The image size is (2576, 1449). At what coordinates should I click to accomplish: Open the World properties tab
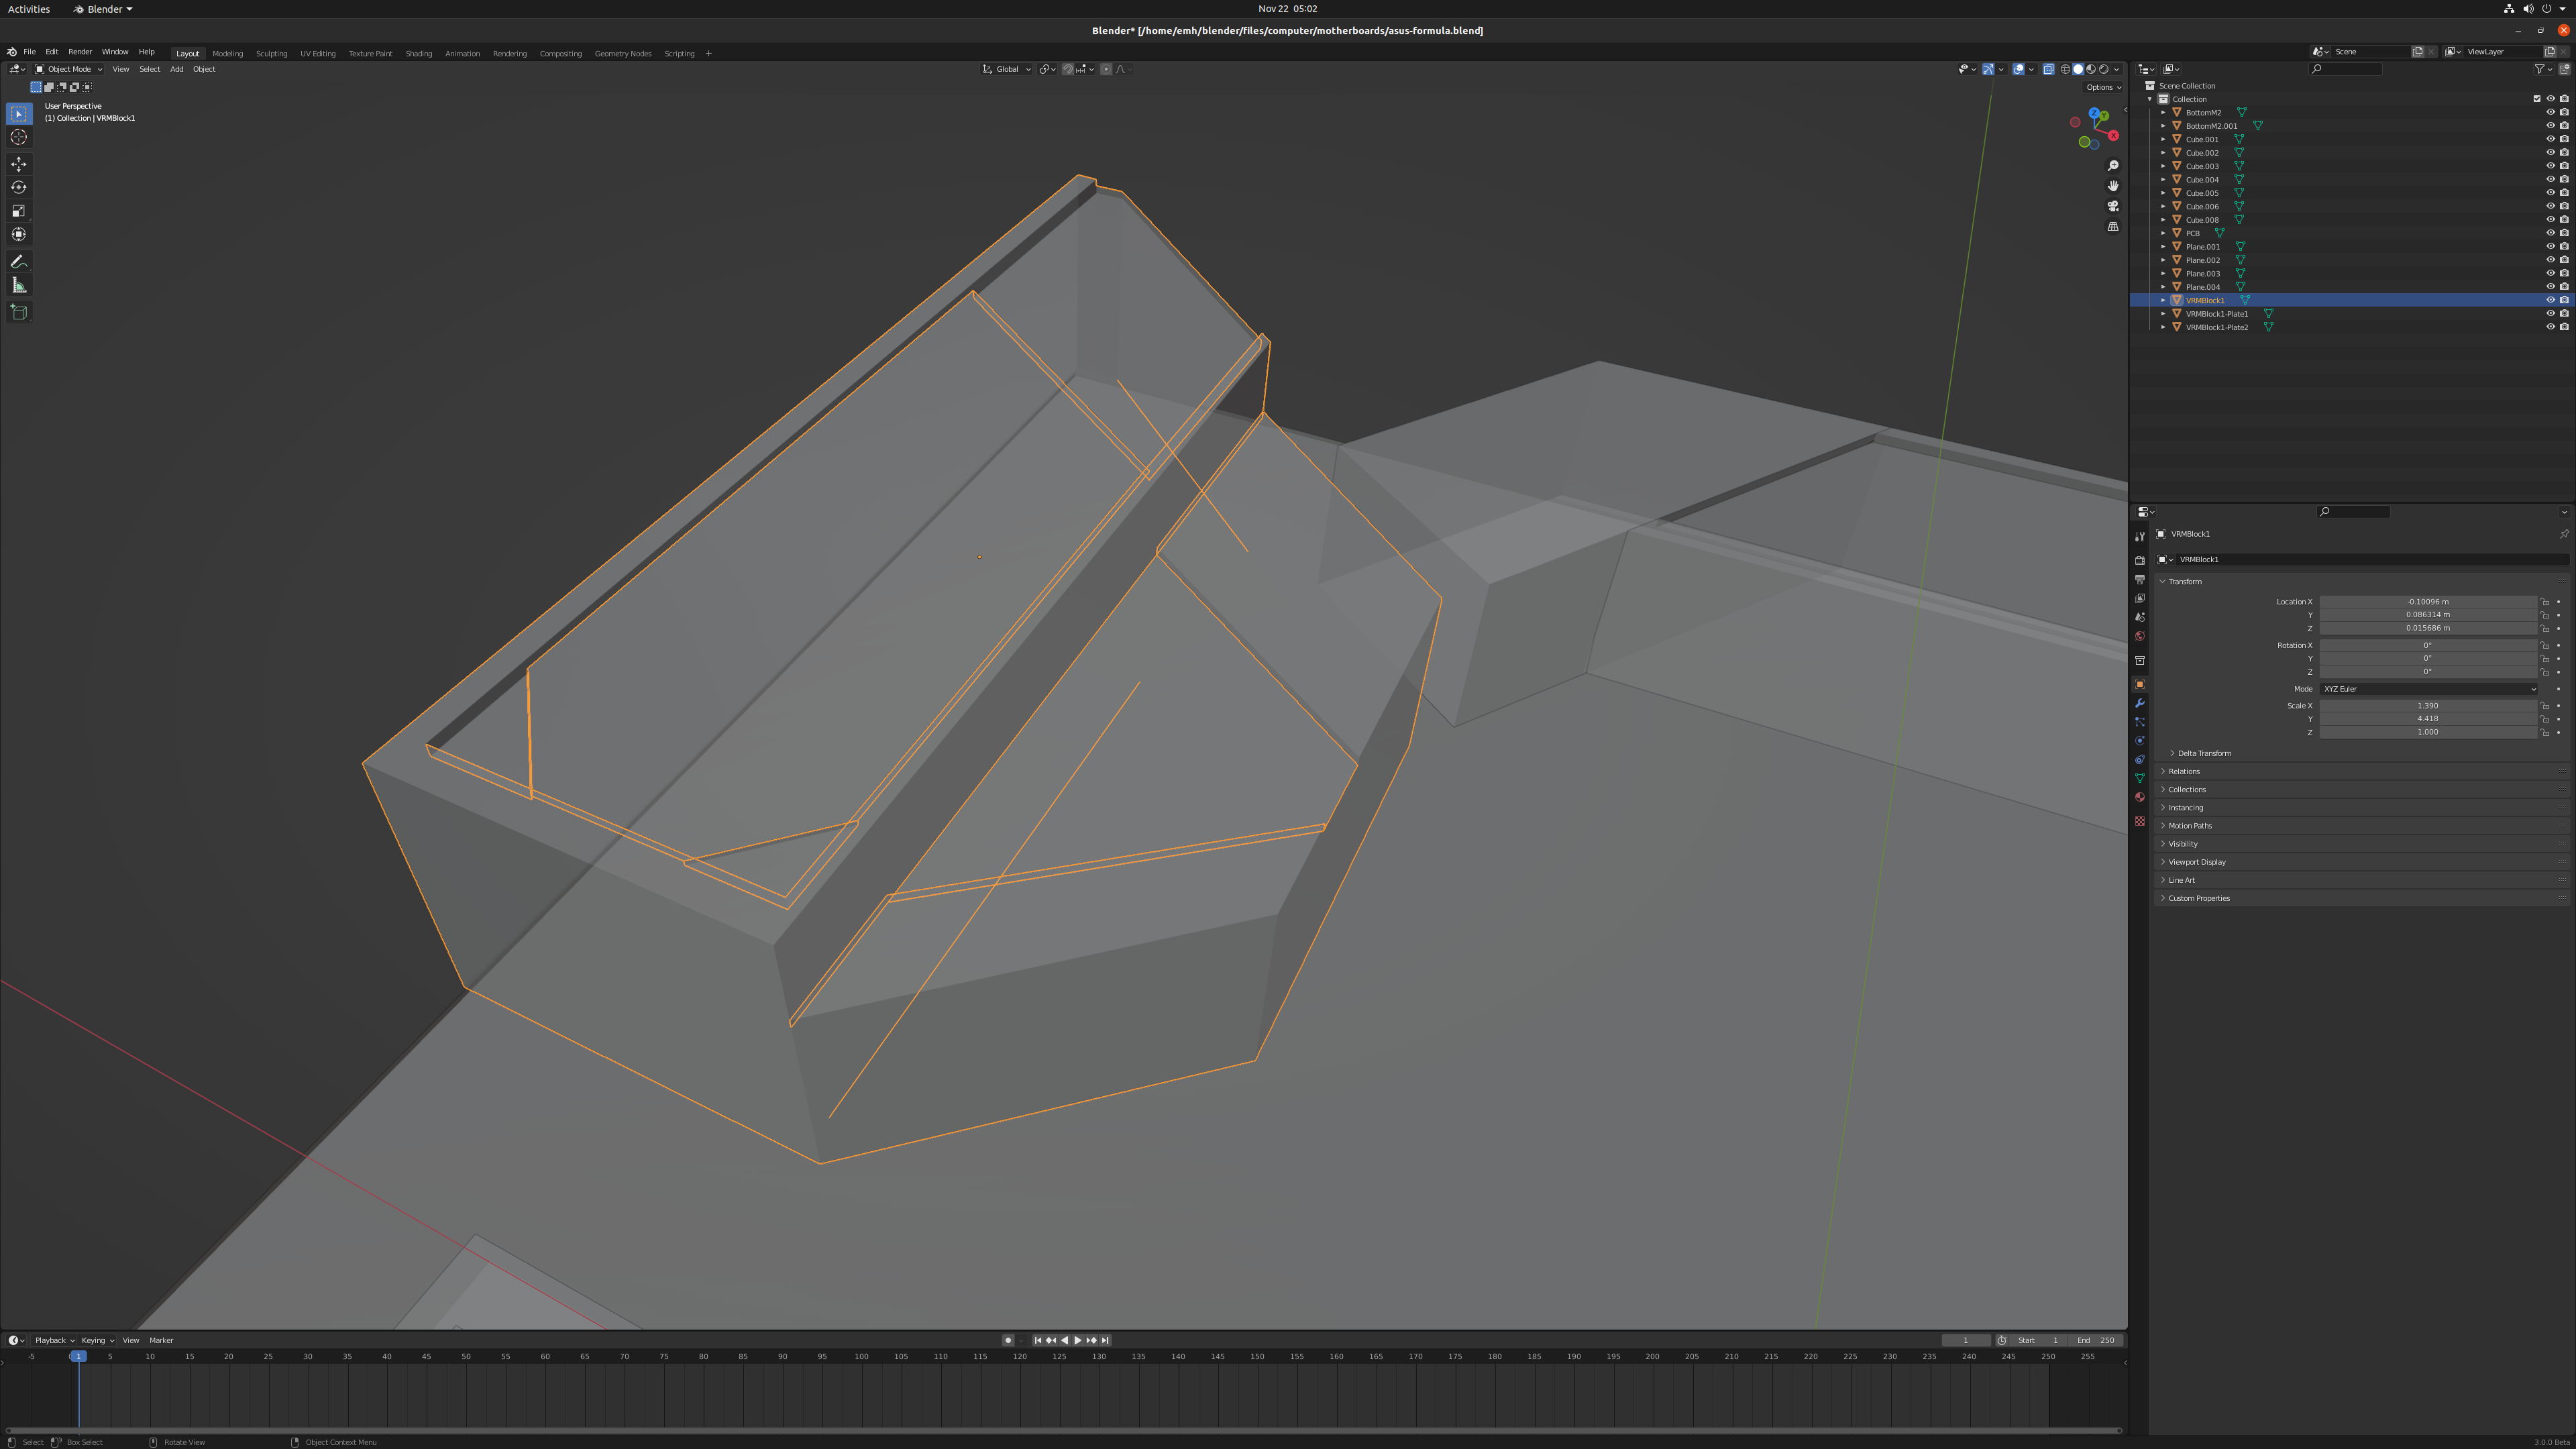pyautogui.click(x=2140, y=636)
